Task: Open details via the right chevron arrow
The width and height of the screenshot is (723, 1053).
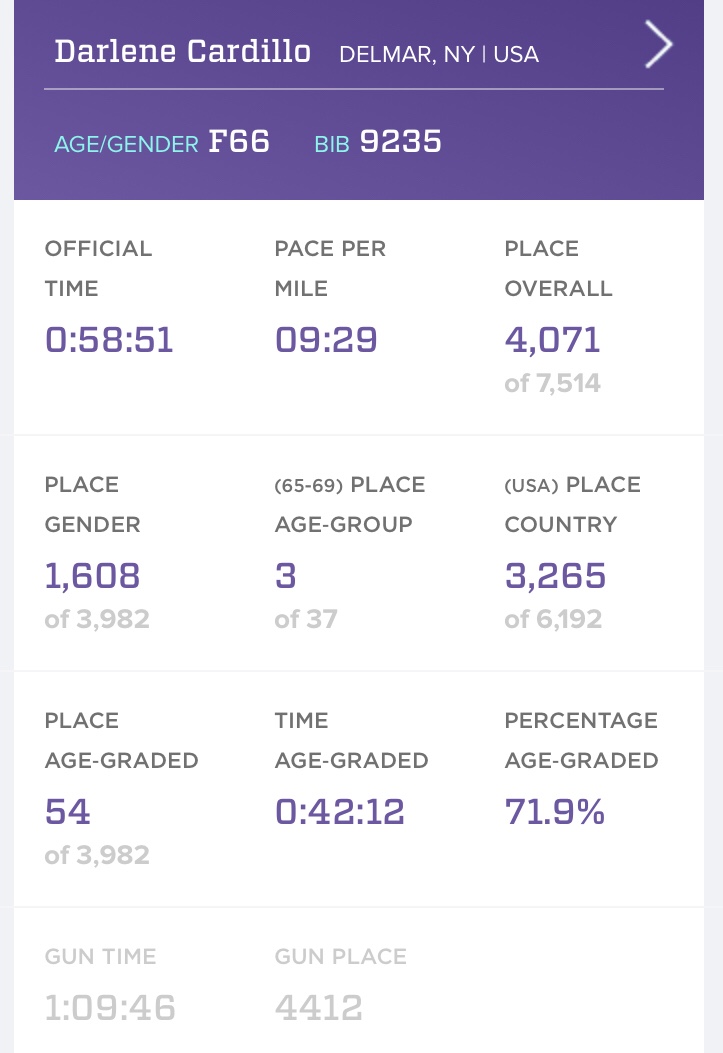Action: 657,45
